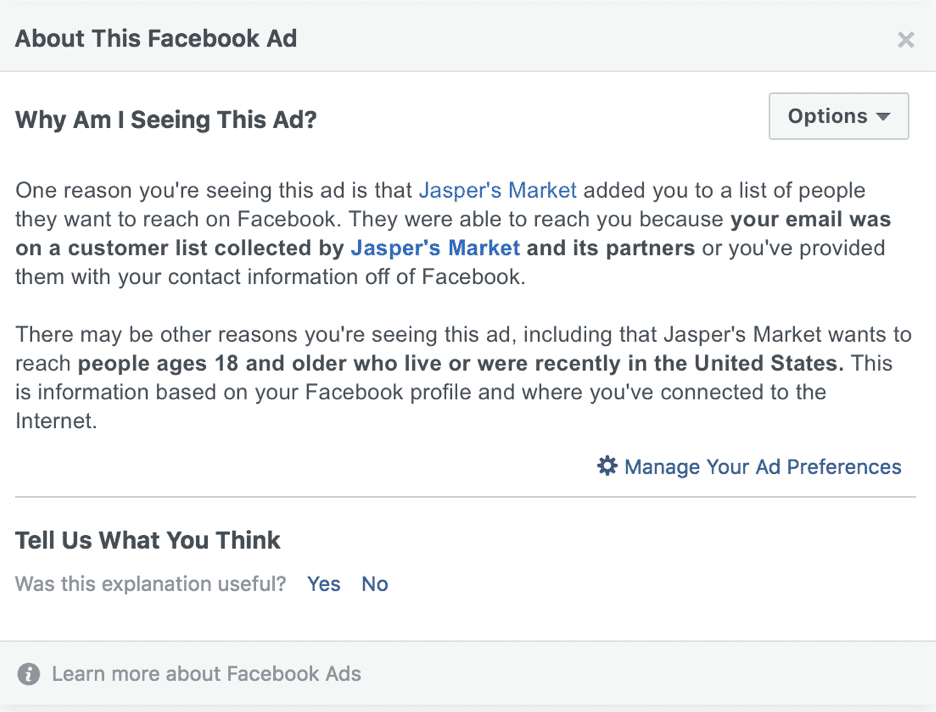Click the phrase "contact information off of Facebook"

click(344, 276)
